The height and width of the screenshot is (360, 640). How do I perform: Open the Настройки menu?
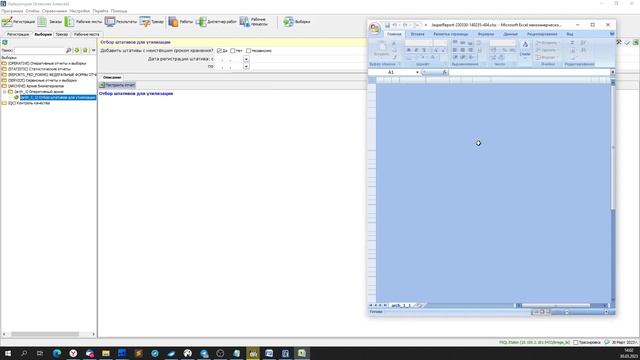click(79, 11)
